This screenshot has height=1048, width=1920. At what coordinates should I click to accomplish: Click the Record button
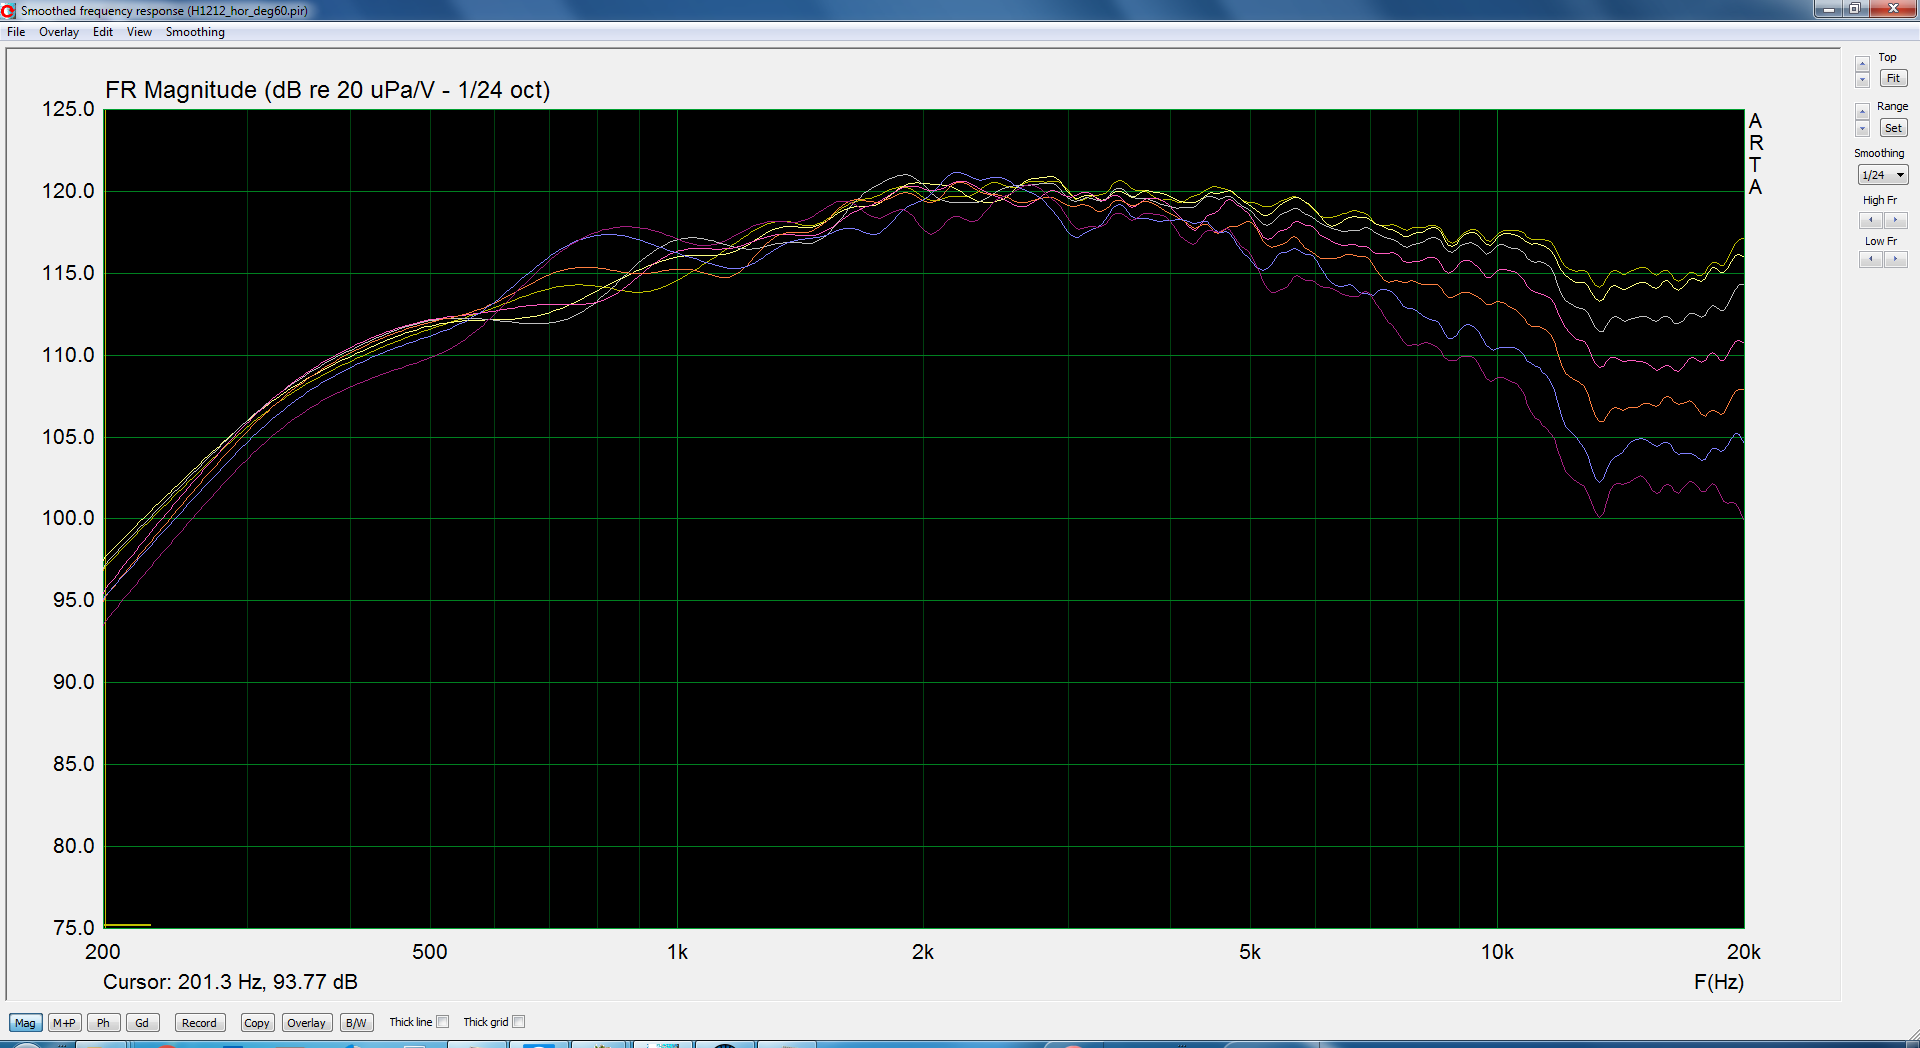(199, 1023)
